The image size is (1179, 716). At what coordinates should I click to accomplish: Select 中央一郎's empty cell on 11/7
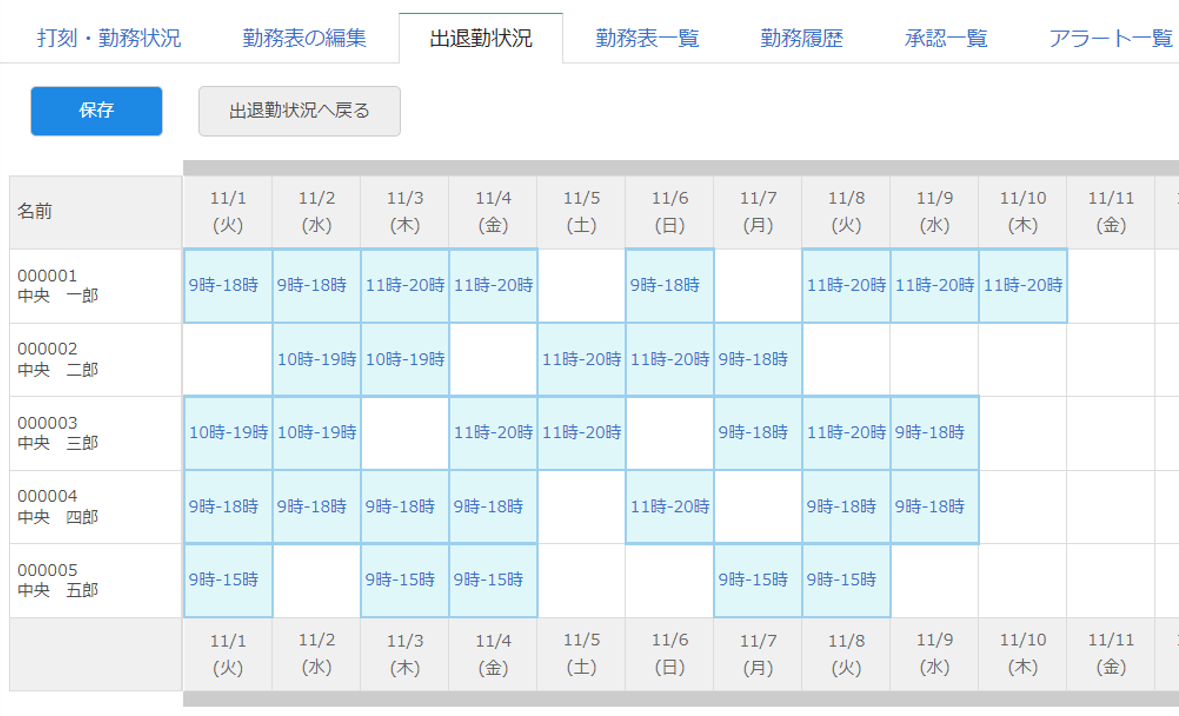coord(758,285)
